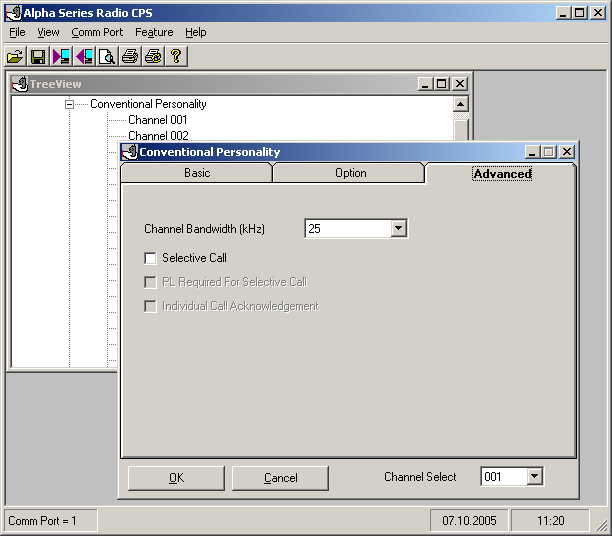The image size is (612, 536).
Task: Open the File menu
Action: point(17,32)
